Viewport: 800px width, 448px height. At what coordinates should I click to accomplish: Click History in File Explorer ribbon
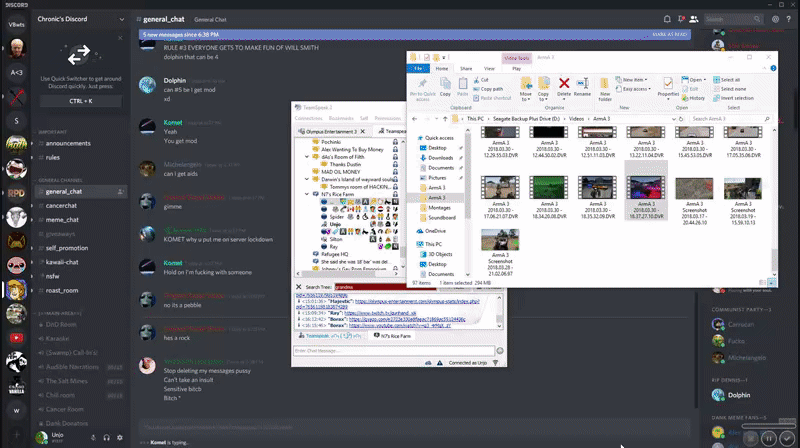(693, 98)
